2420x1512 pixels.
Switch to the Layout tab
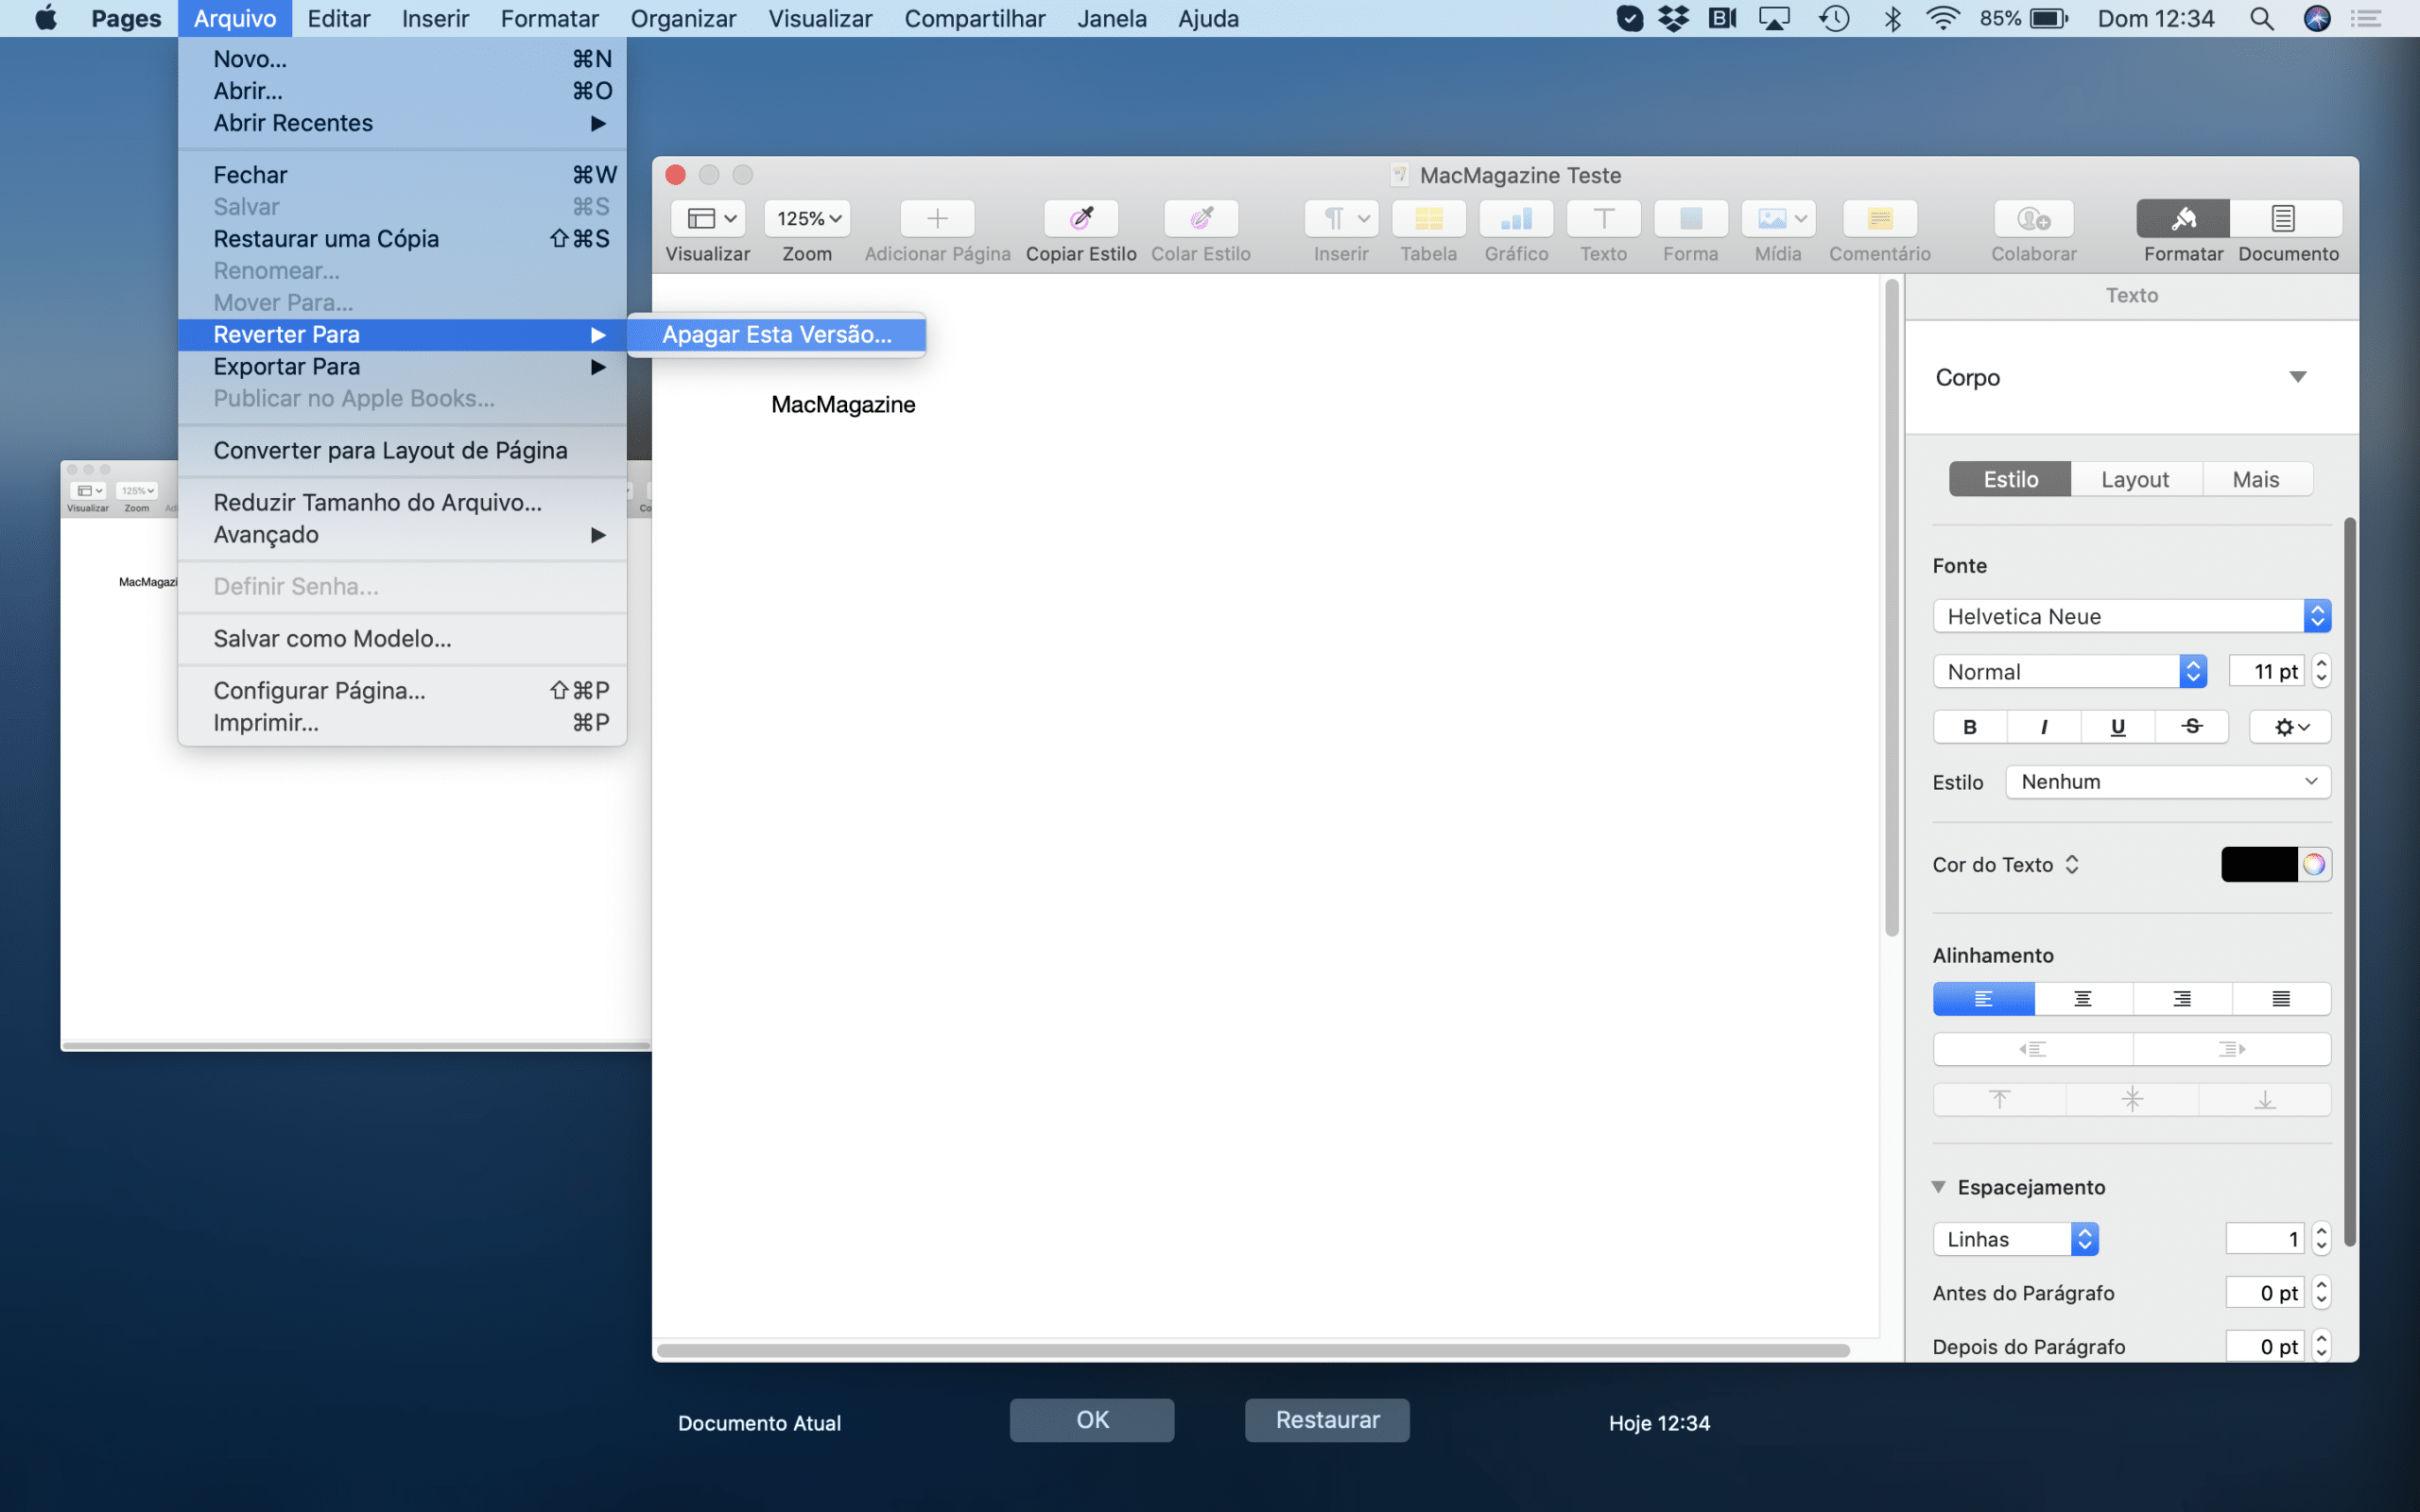click(2135, 479)
